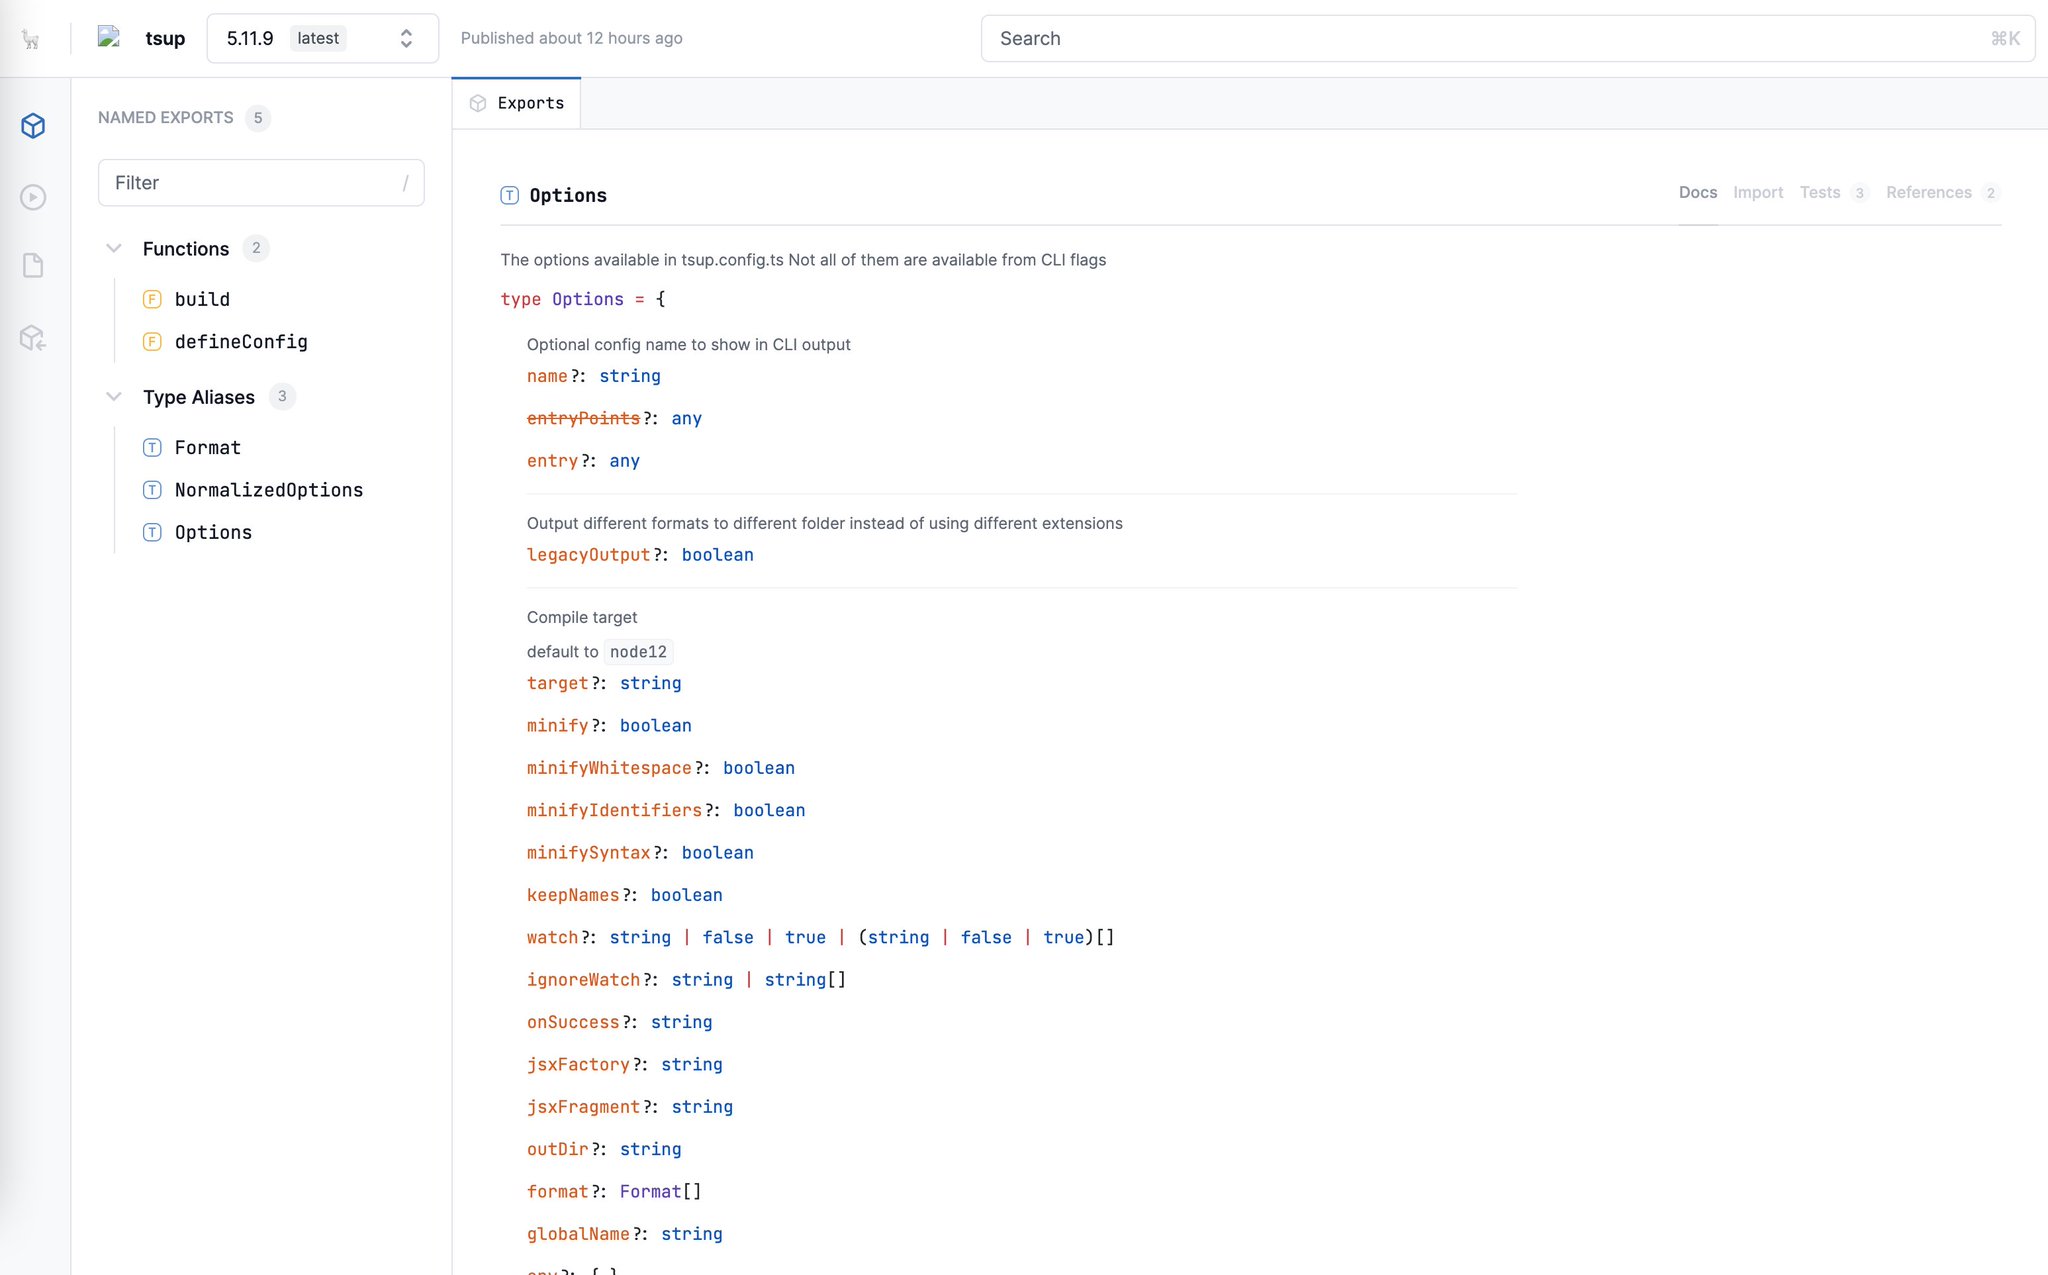Screen dimensions: 2048x1275
Task: Select Format under Type Aliases
Action: point(207,447)
